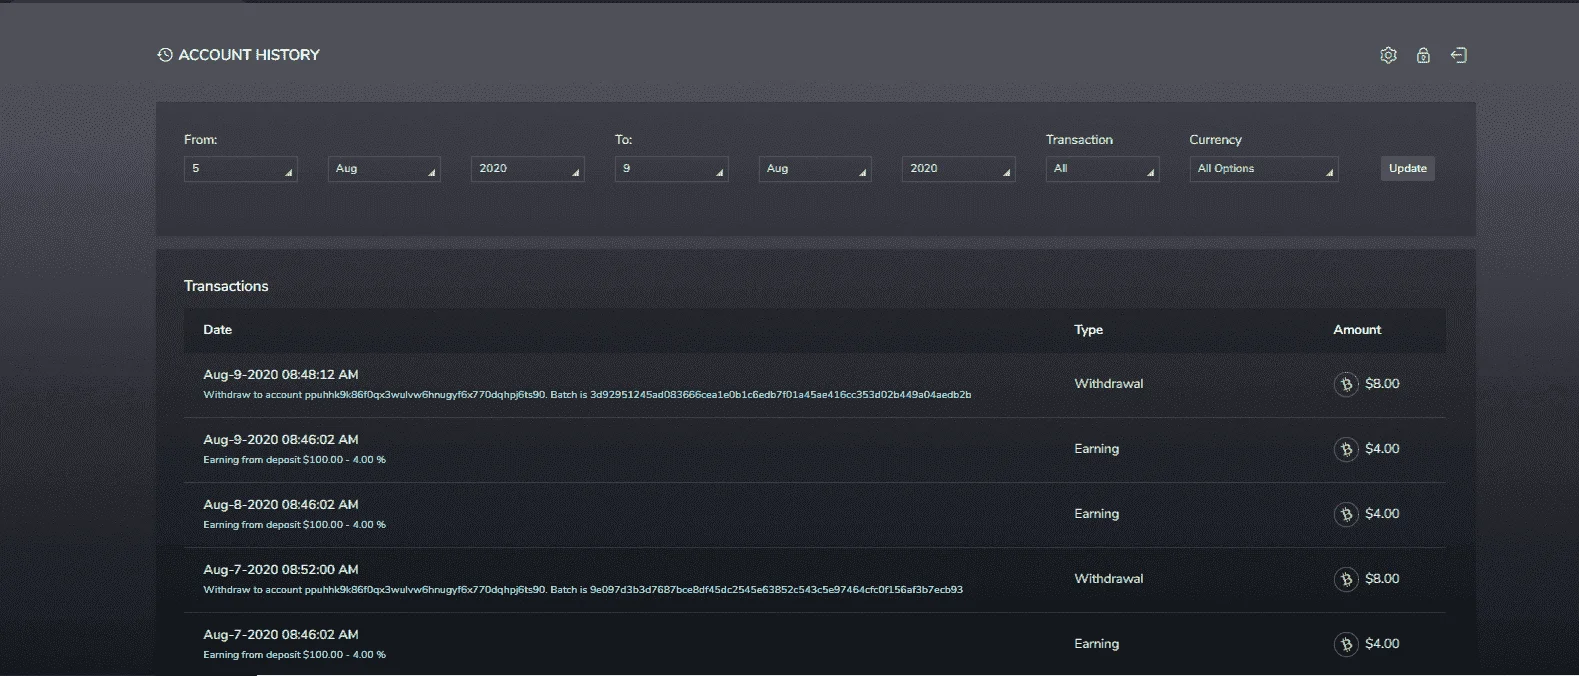Click batch hash text starting 3d92951245
The height and width of the screenshot is (676, 1579).
click(781, 395)
